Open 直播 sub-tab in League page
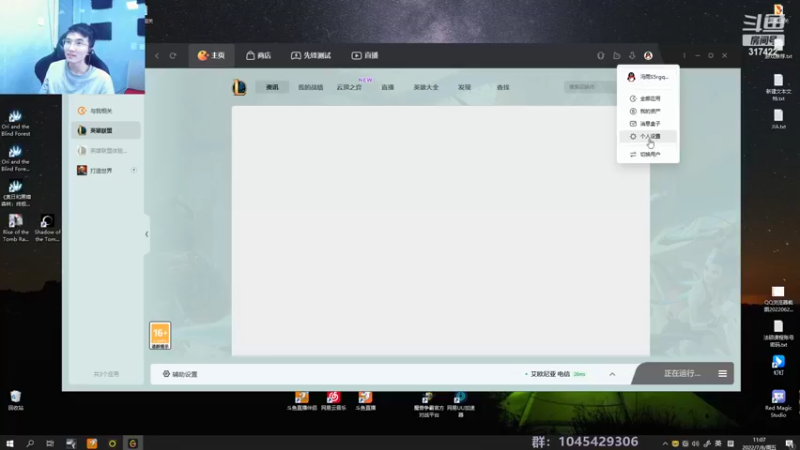The width and height of the screenshot is (800, 450). point(388,87)
